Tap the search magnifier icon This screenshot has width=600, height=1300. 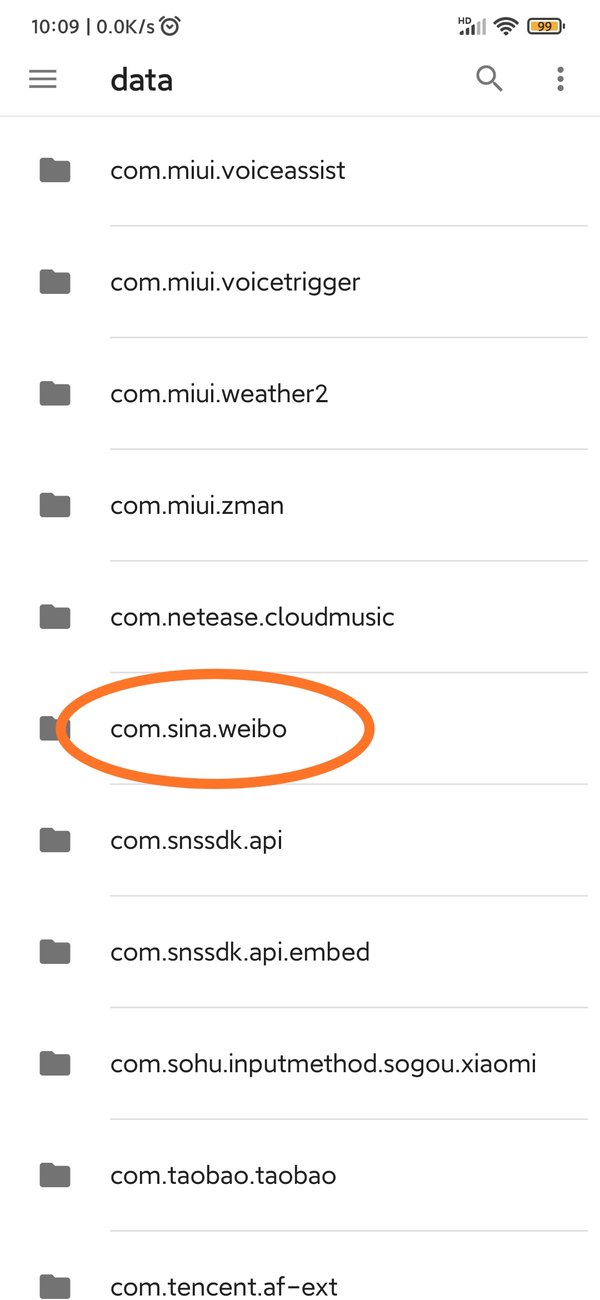(489, 79)
